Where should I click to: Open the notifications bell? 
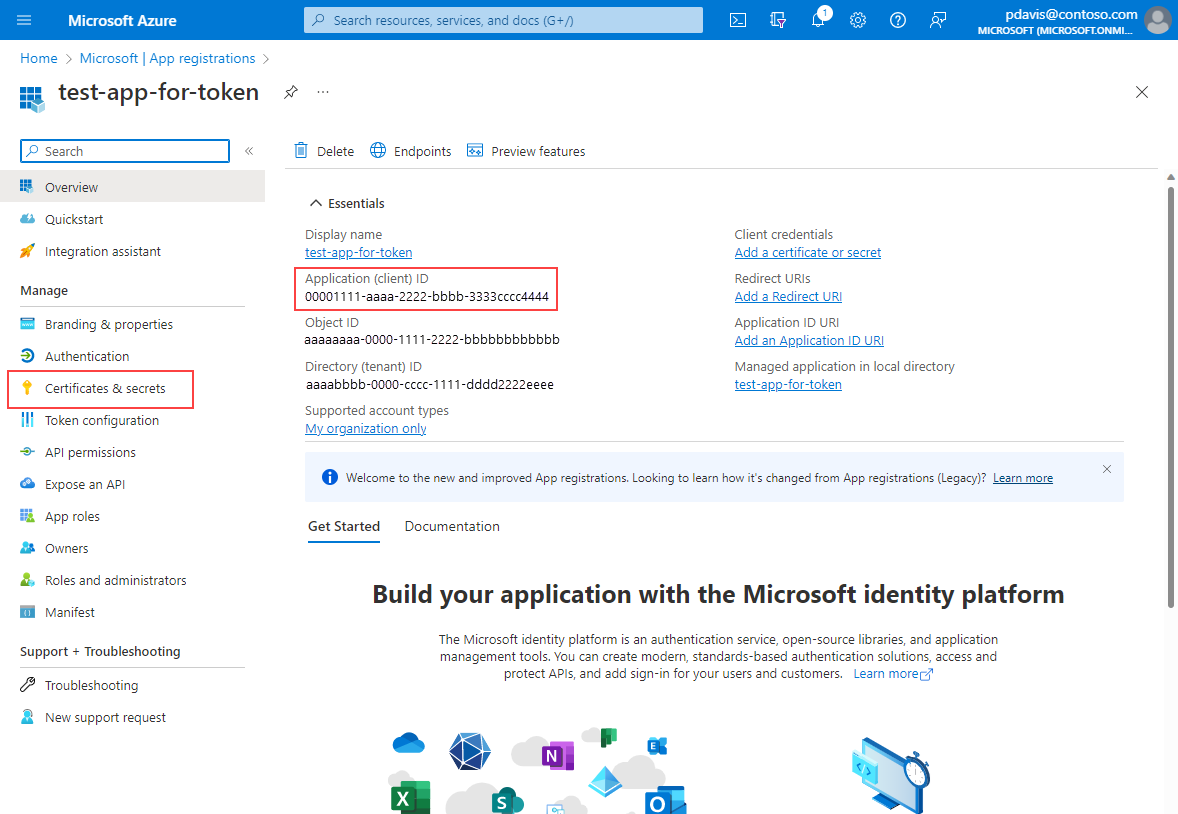coord(818,20)
